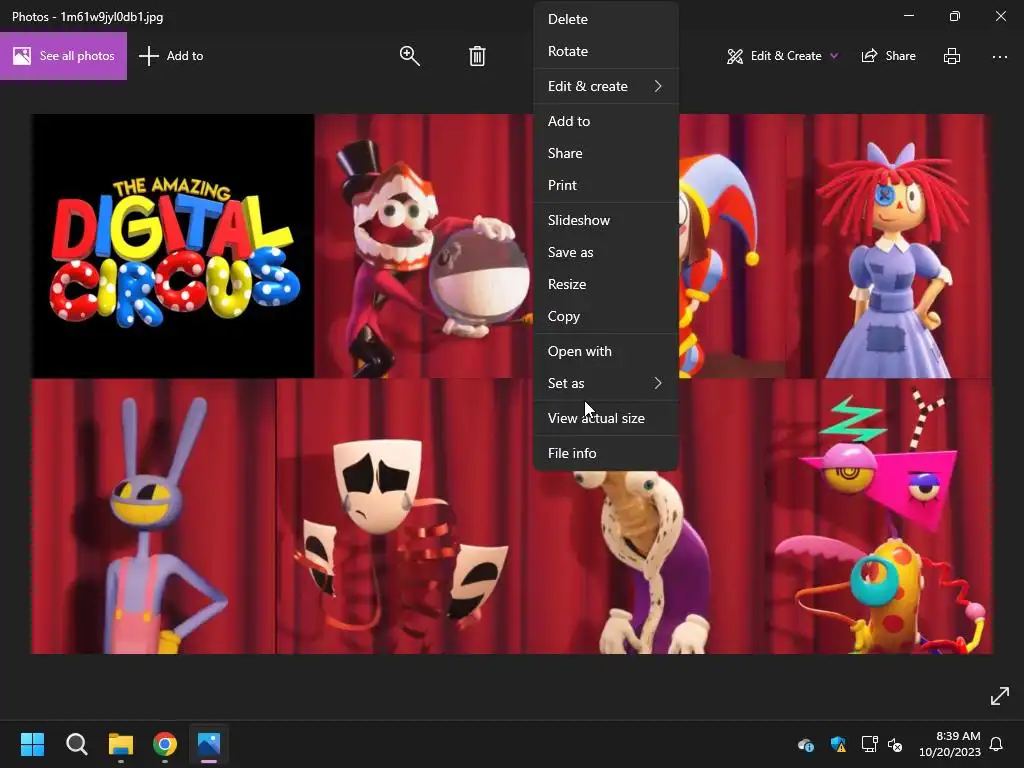Click the Share toolbar button
The height and width of the screenshot is (768, 1024).
click(889, 56)
